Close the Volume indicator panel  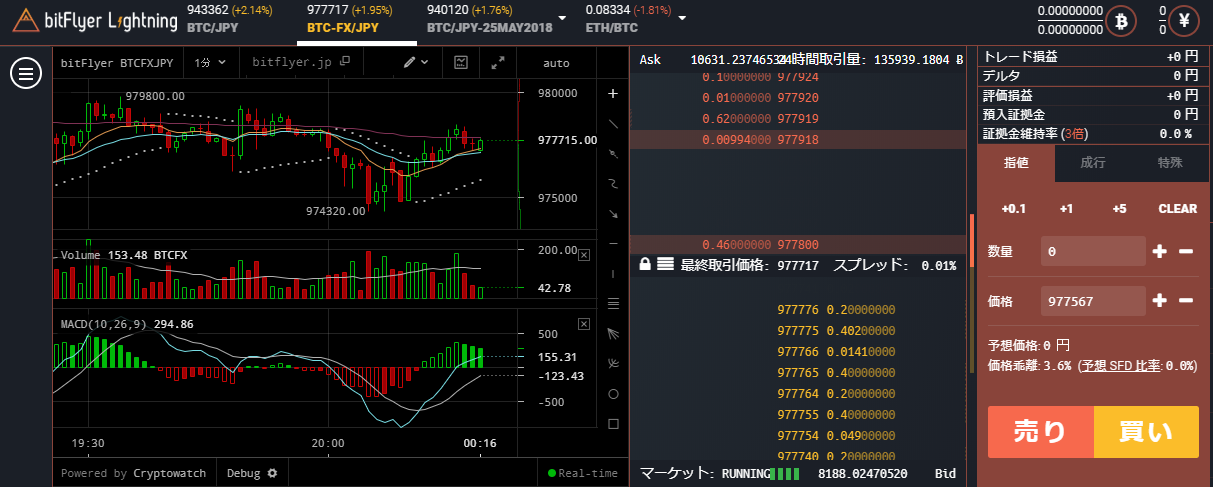pyautogui.click(x=584, y=256)
